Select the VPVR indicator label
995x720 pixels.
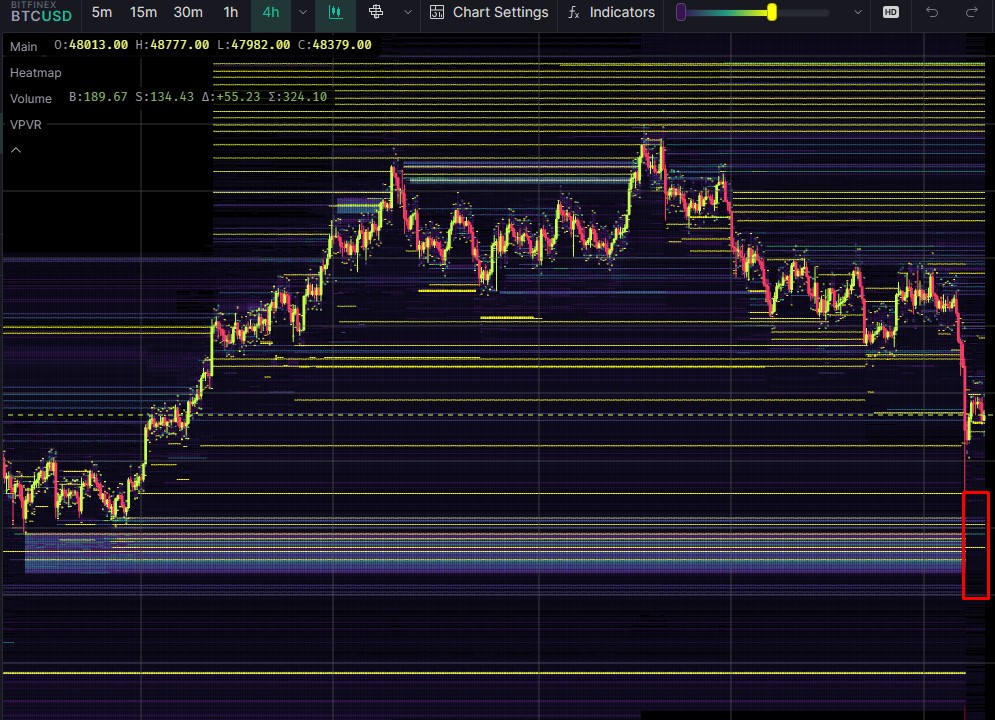(25, 124)
